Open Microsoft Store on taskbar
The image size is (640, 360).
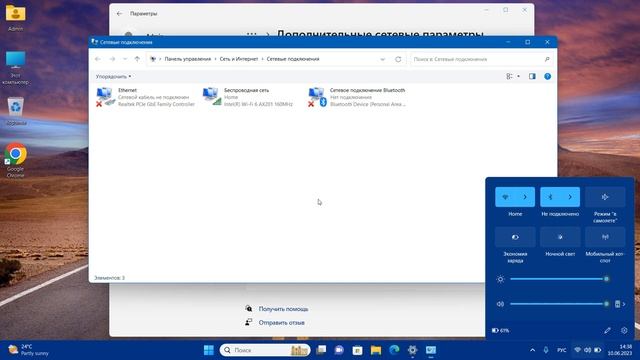[358, 350]
